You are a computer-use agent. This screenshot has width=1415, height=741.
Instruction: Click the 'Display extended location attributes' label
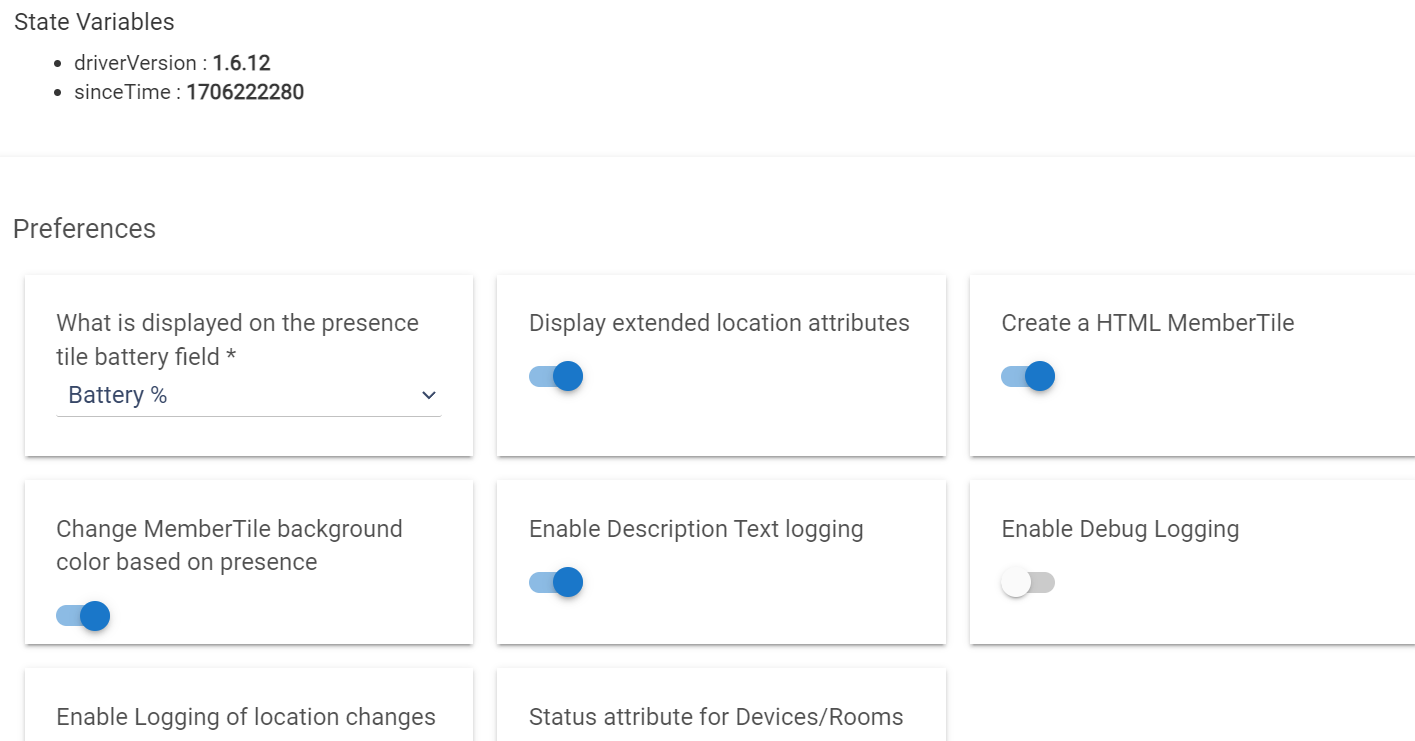719,323
